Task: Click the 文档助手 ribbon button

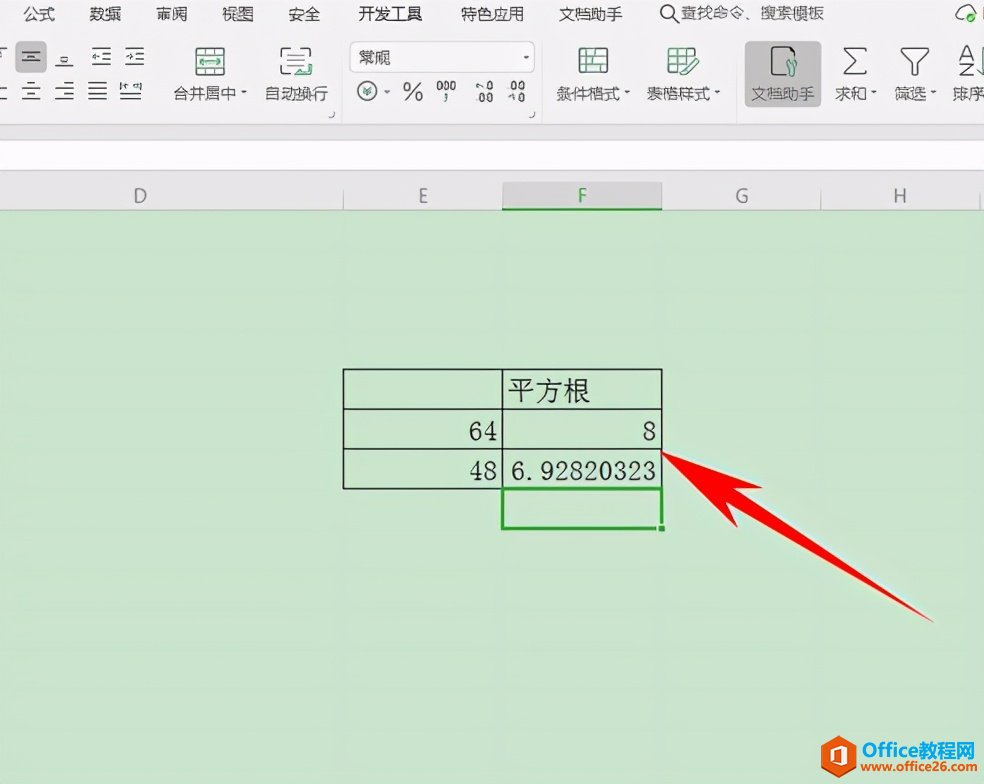Action: pos(783,73)
